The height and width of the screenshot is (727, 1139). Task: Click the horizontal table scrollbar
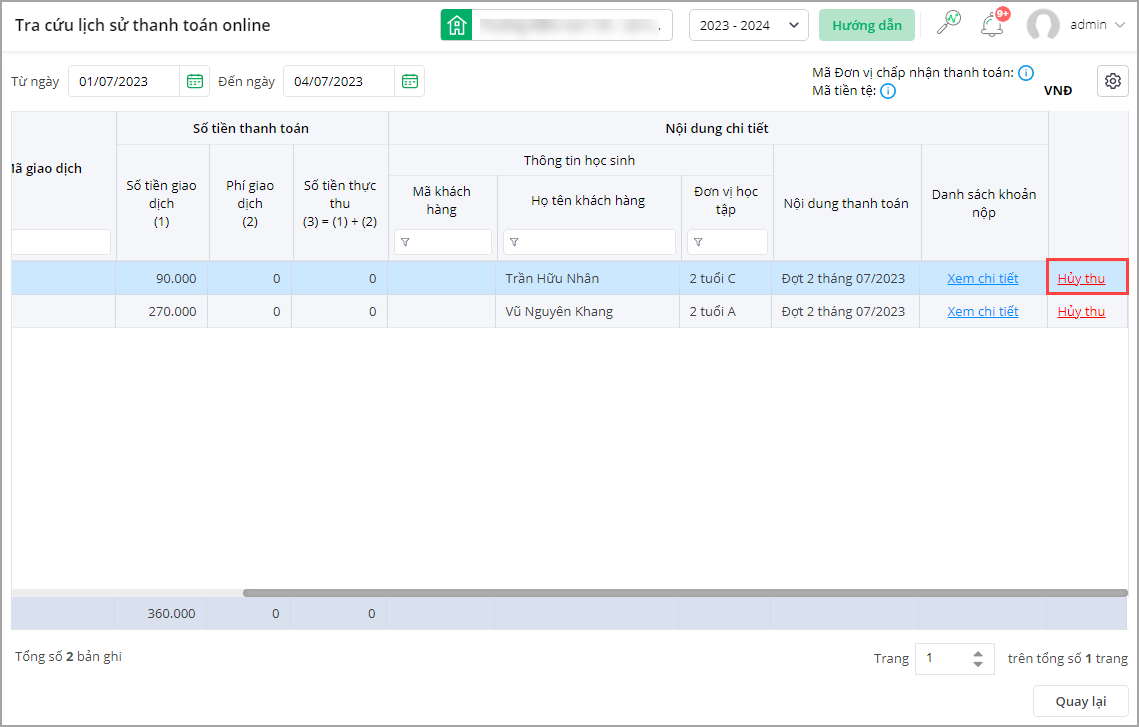coord(685,593)
